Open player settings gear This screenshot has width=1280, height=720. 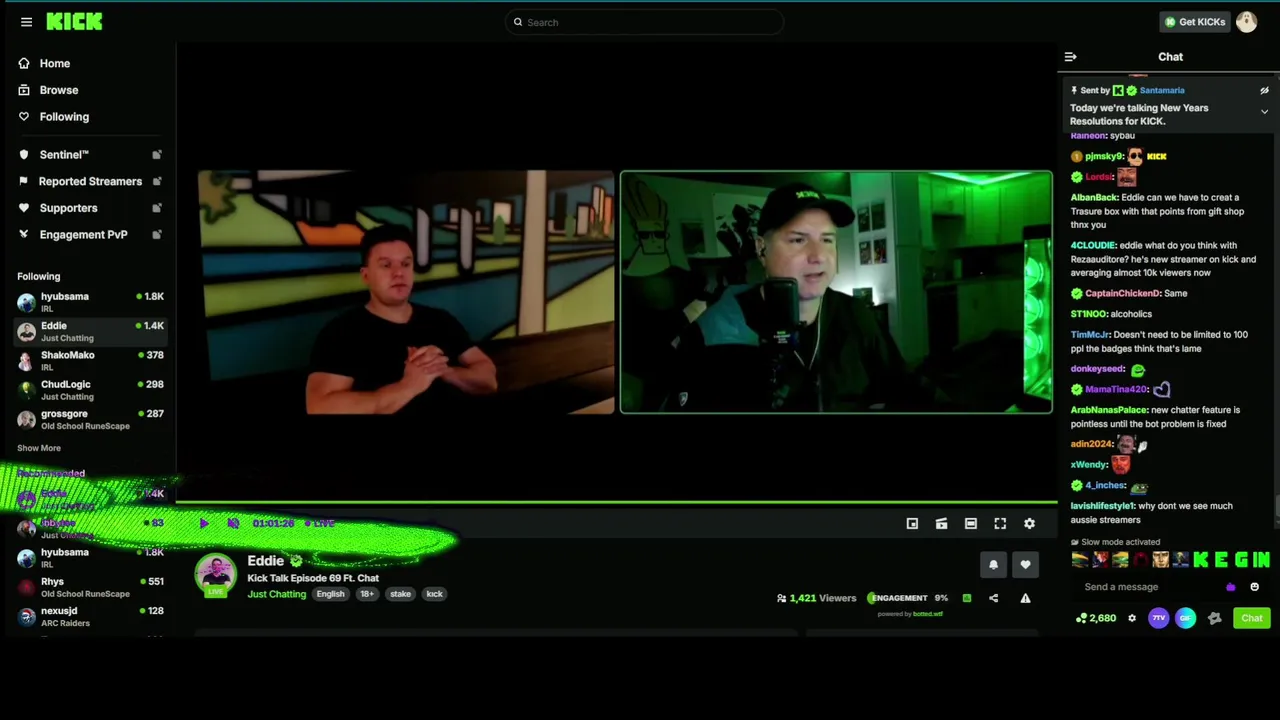click(1029, 523)
